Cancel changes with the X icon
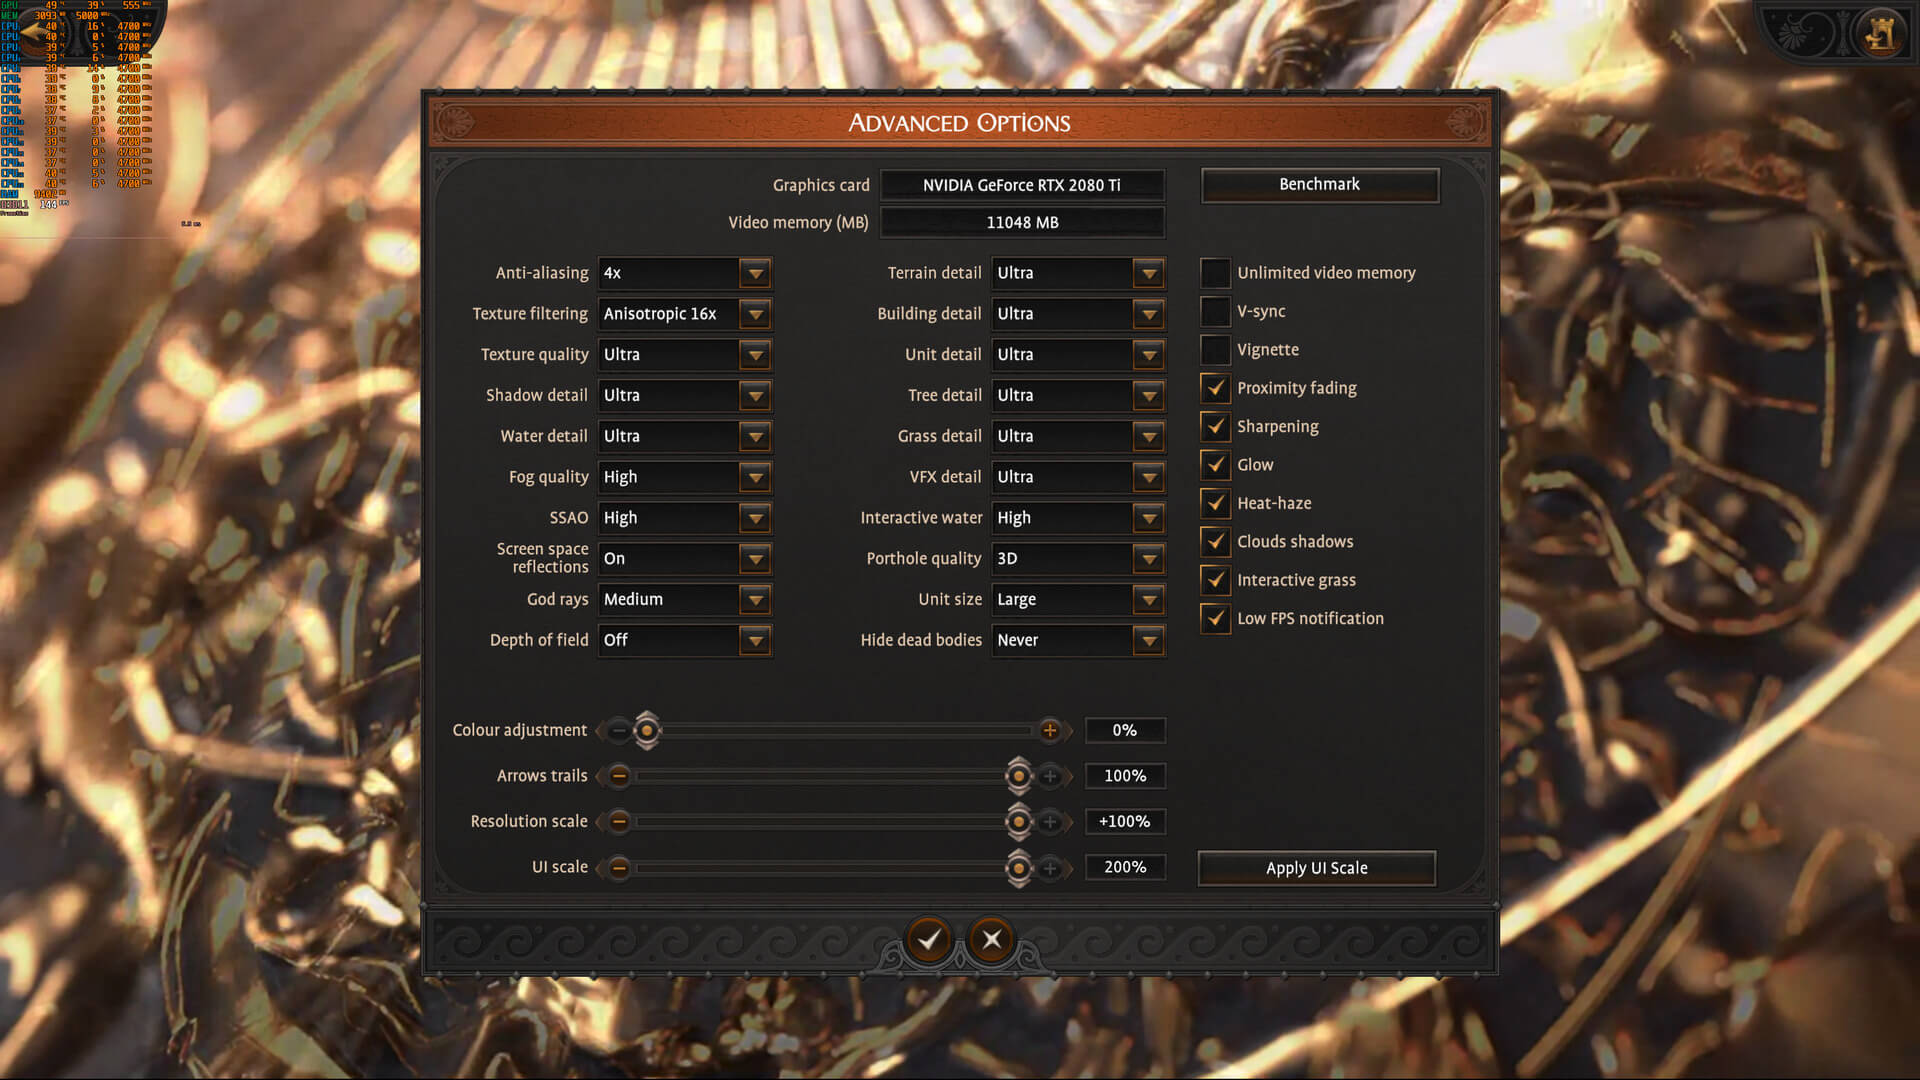 pos(991,940)
